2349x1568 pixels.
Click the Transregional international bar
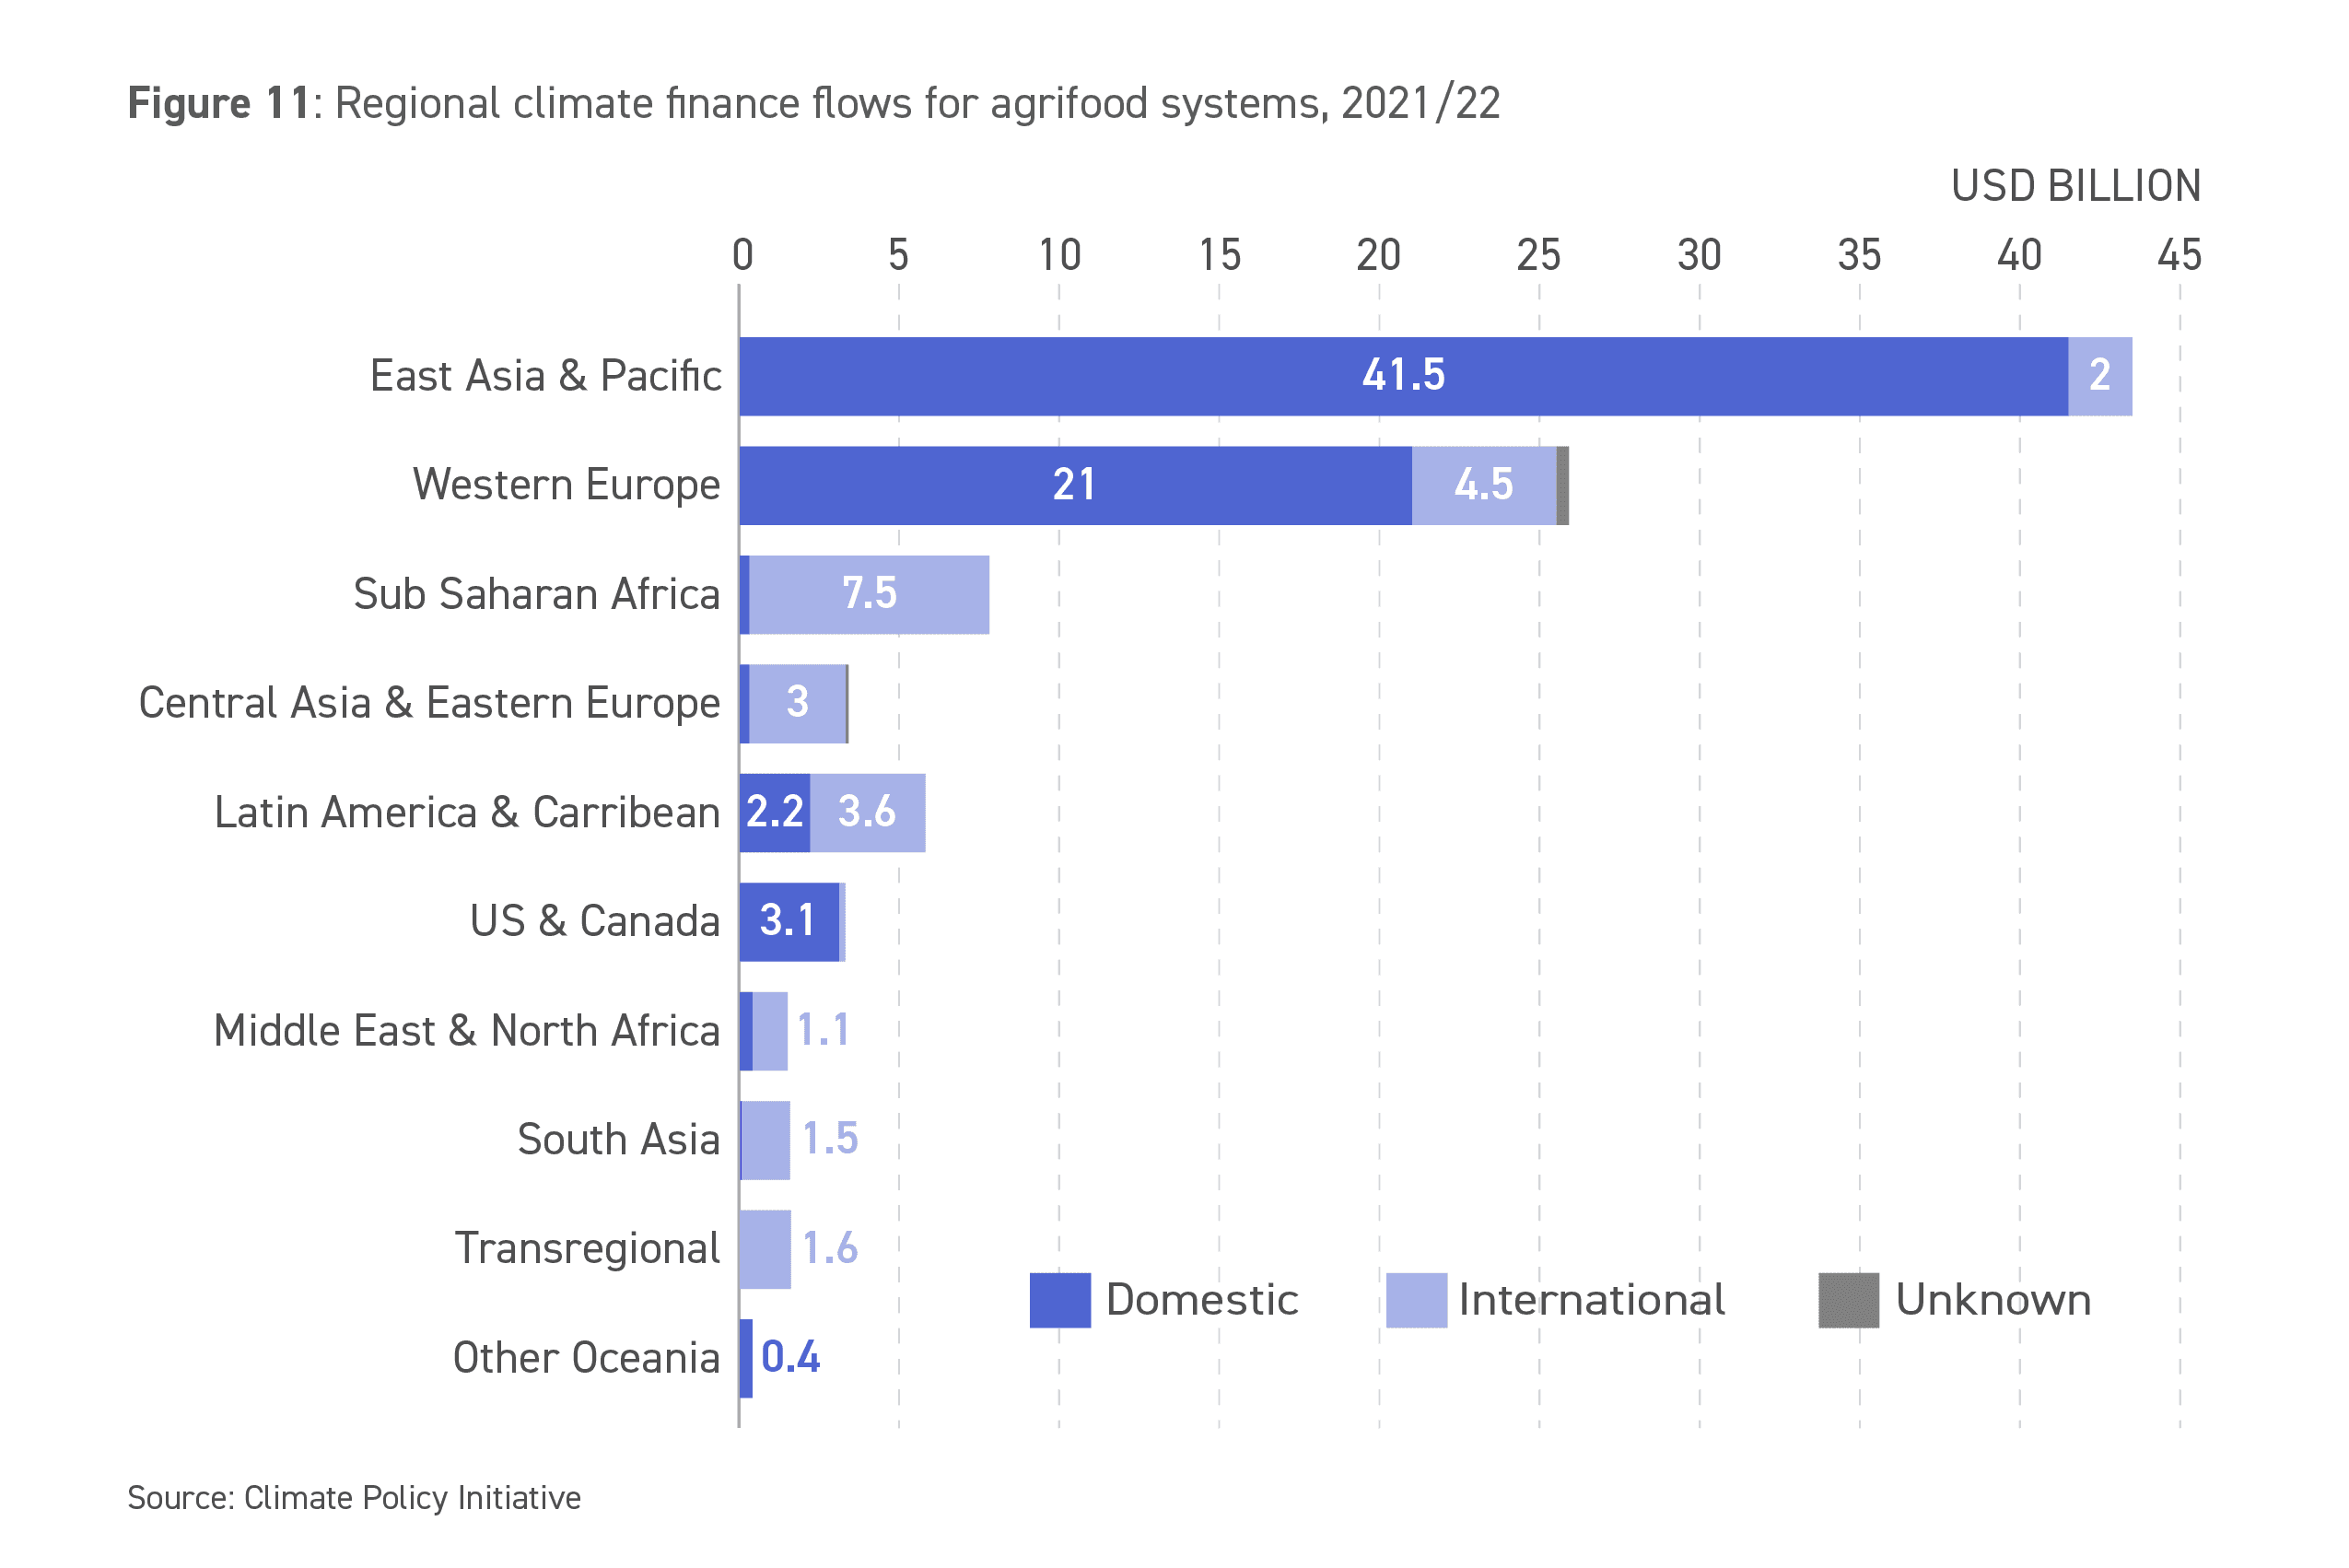click(x=765, y=1249)
